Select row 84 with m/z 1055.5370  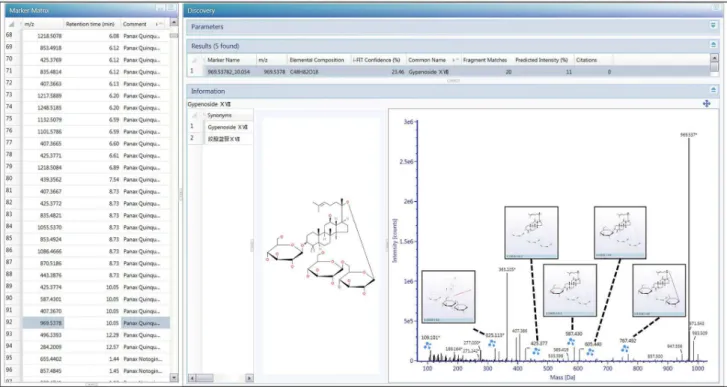pyautogui.click(x=88, y=227)
